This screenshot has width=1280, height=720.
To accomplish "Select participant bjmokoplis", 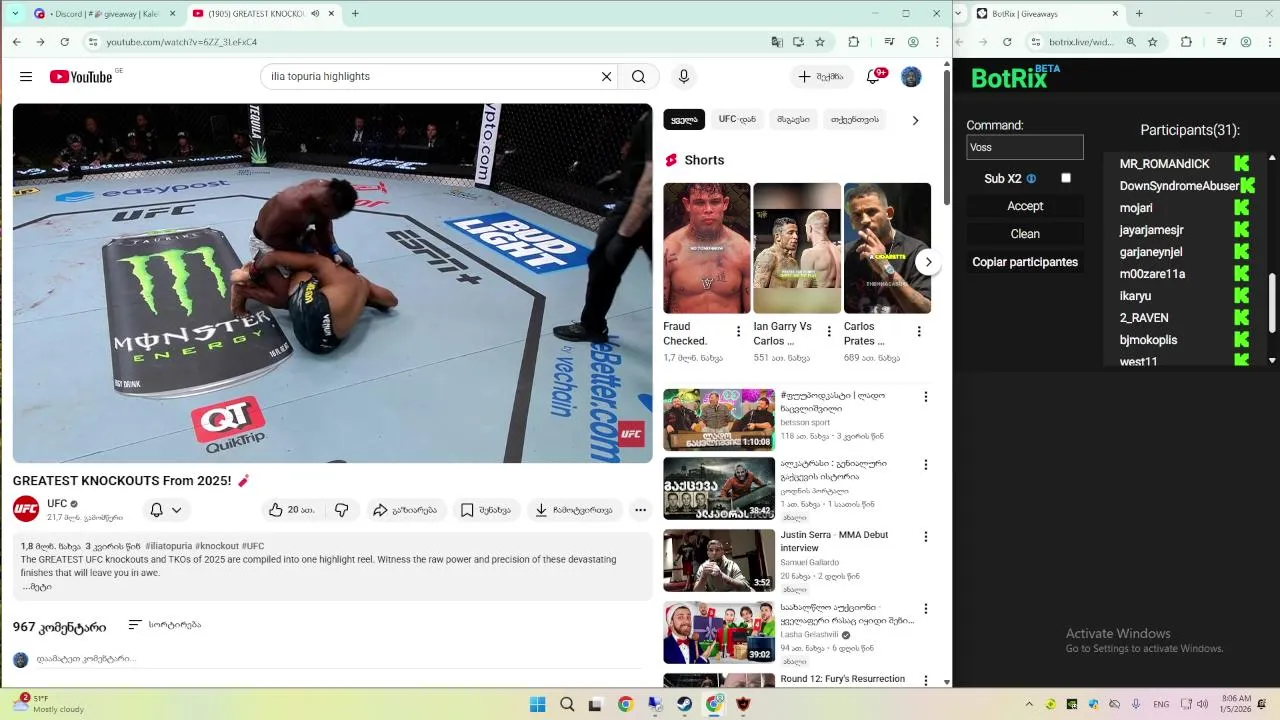I will coord(1148,340).
